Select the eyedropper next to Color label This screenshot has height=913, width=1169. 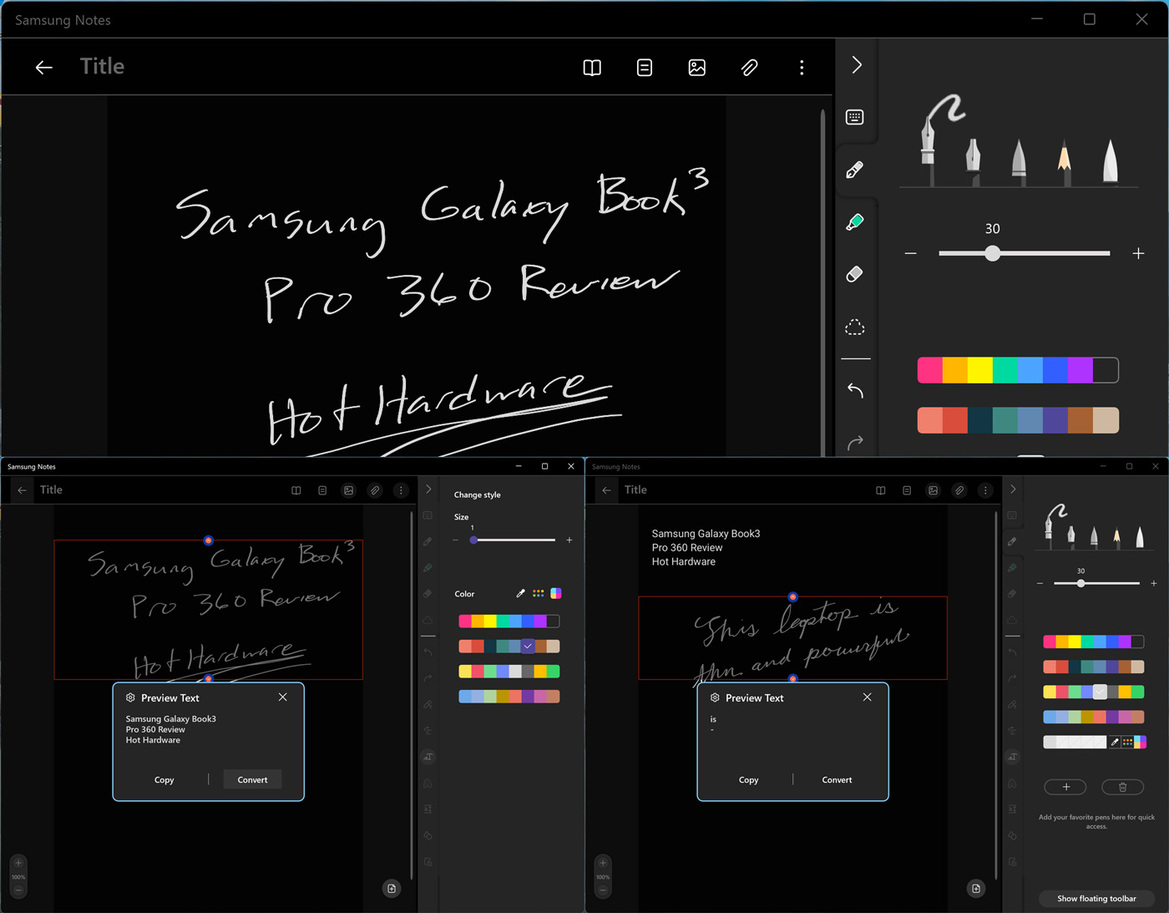pyautogui.click(x=520, y=593)
